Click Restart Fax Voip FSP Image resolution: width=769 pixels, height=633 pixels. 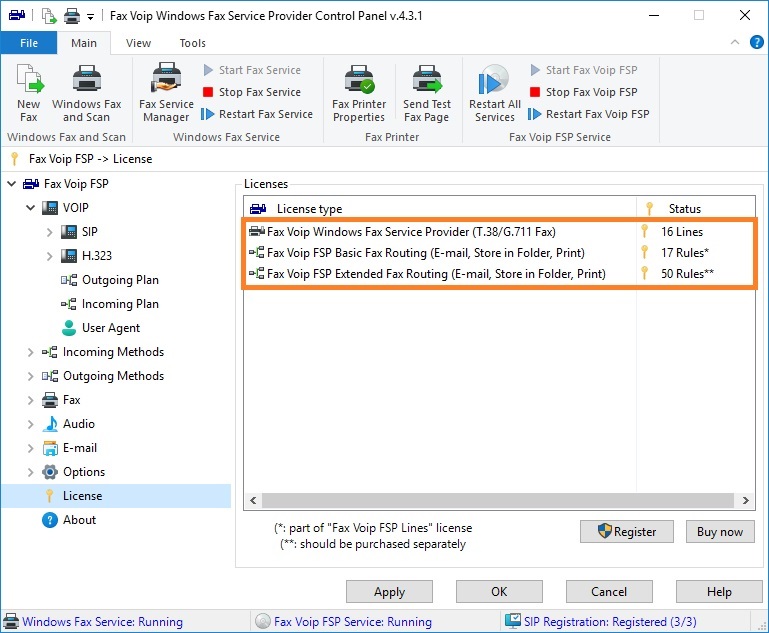(589, 114)
